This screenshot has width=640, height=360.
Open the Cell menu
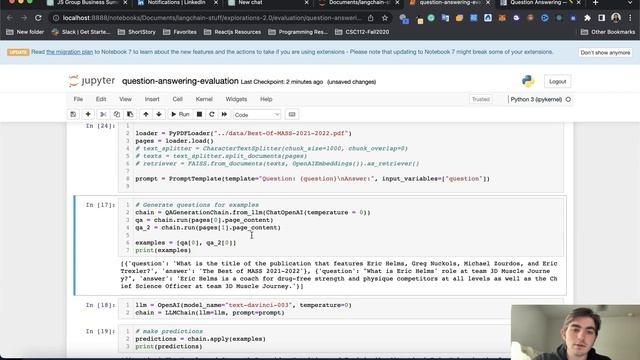pos(177,99)
